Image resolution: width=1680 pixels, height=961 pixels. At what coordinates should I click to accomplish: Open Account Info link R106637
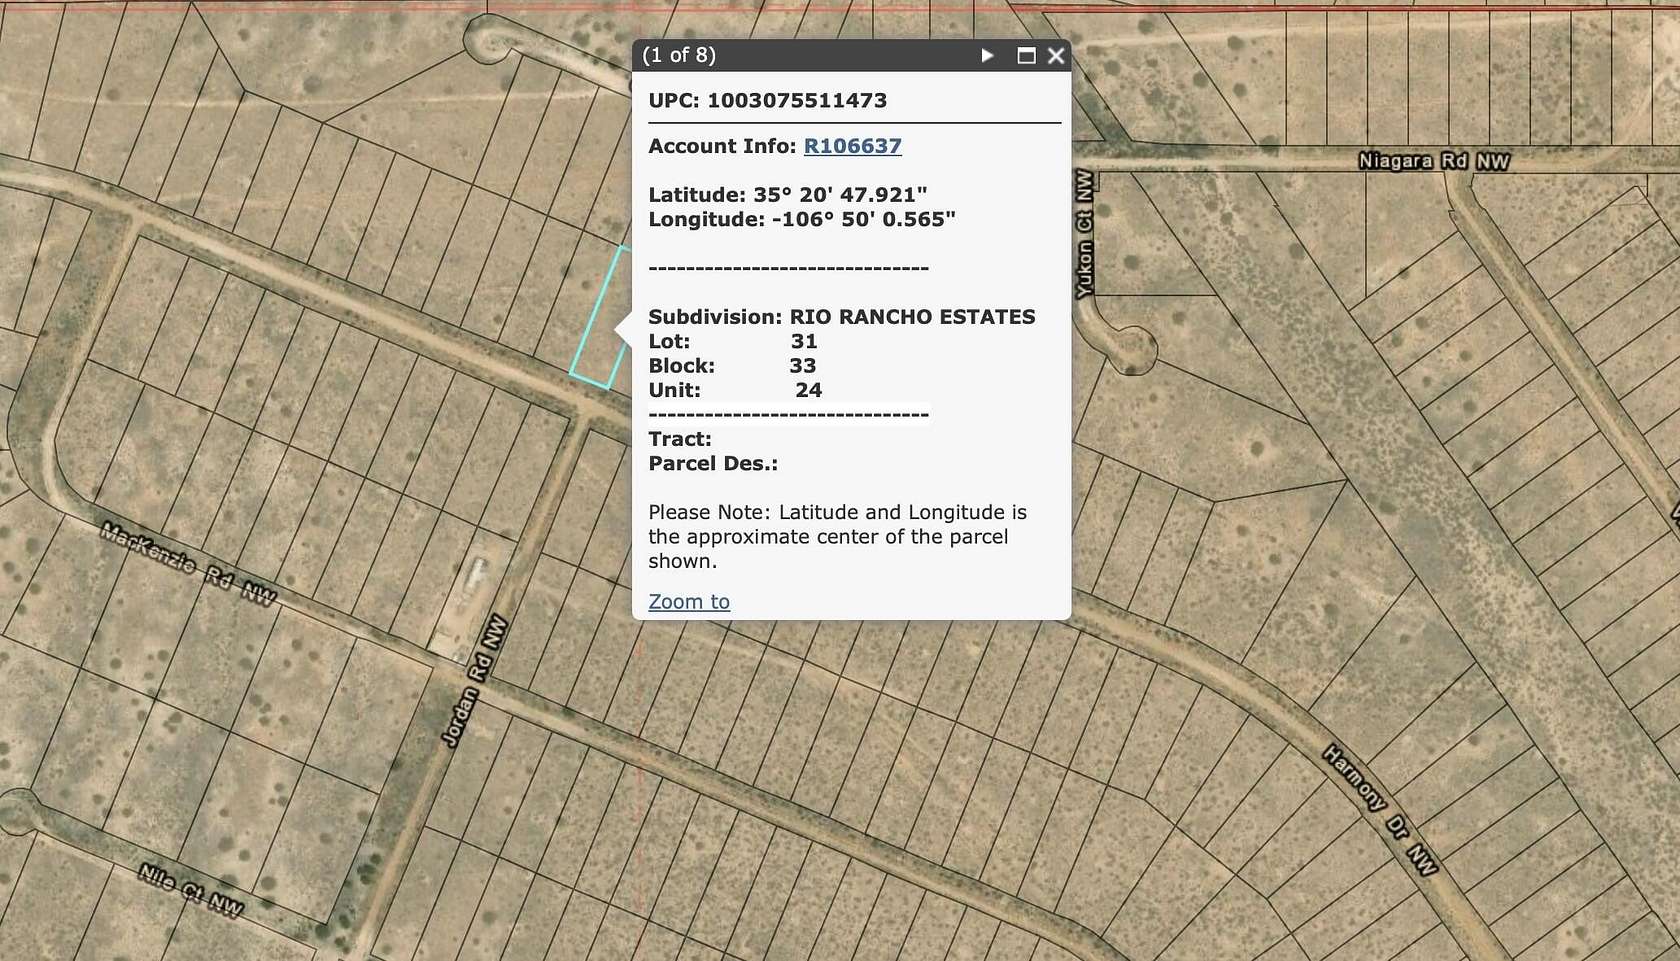click(x=852, y=146)
